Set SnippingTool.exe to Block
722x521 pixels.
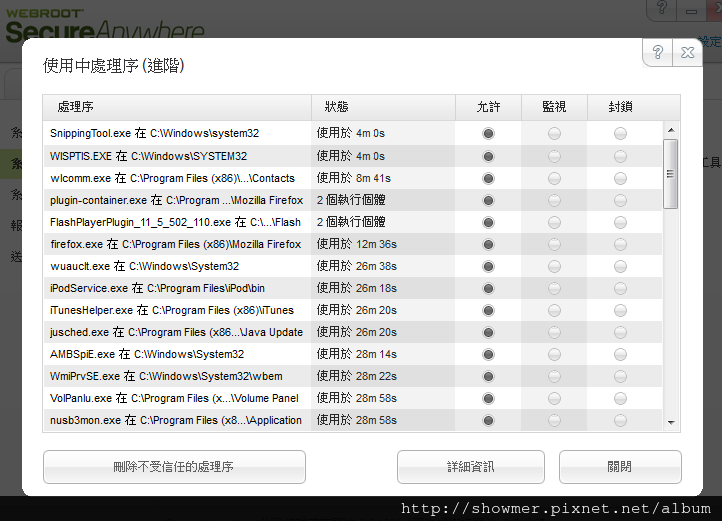point(620,134)
